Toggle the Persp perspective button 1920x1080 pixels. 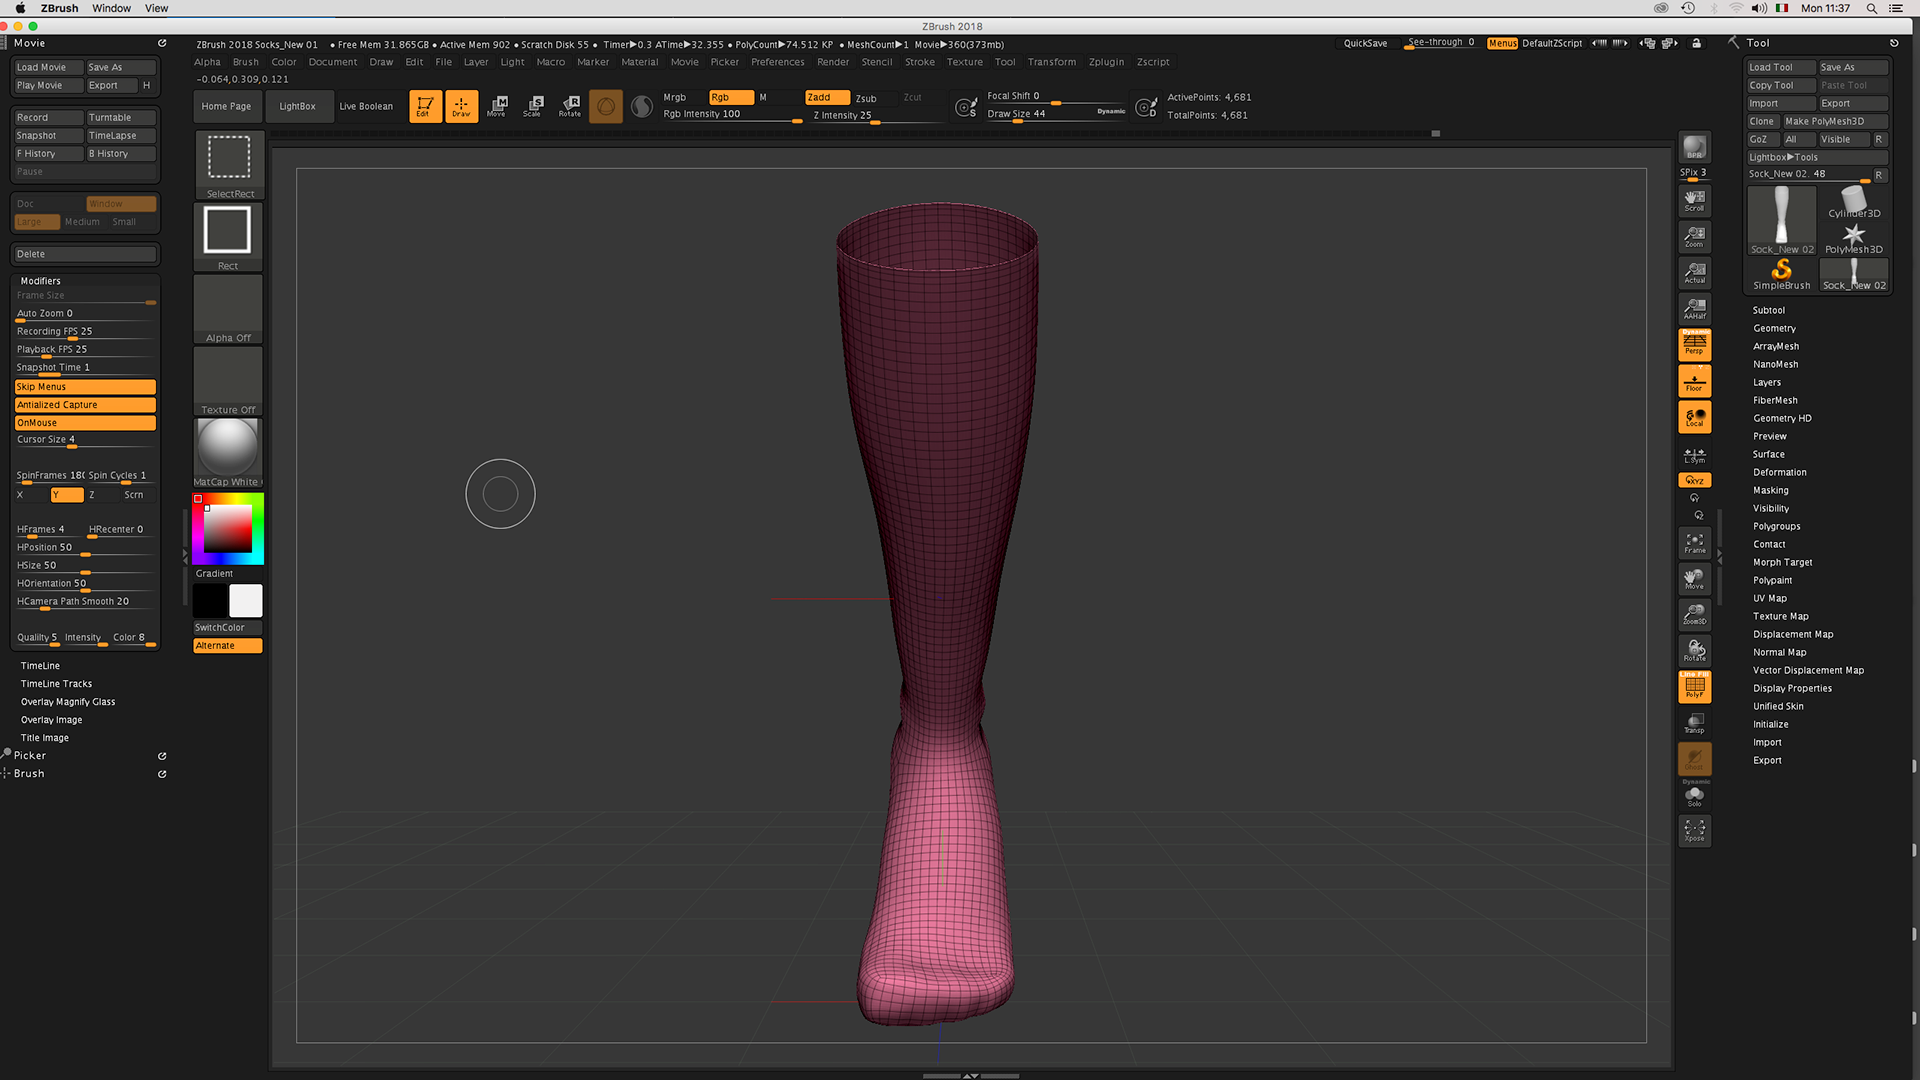tap(1694, 345)
